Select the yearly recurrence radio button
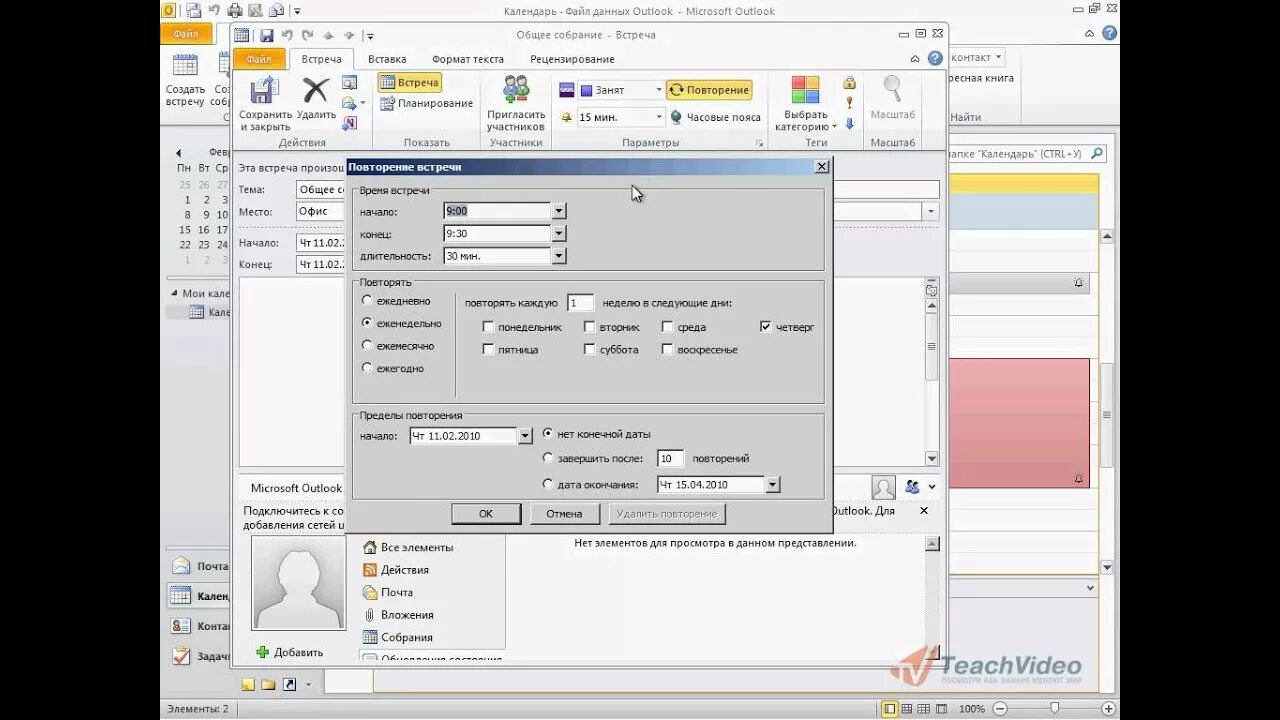The height and width of the screenshot is (720, 1280). pos(368,368)
